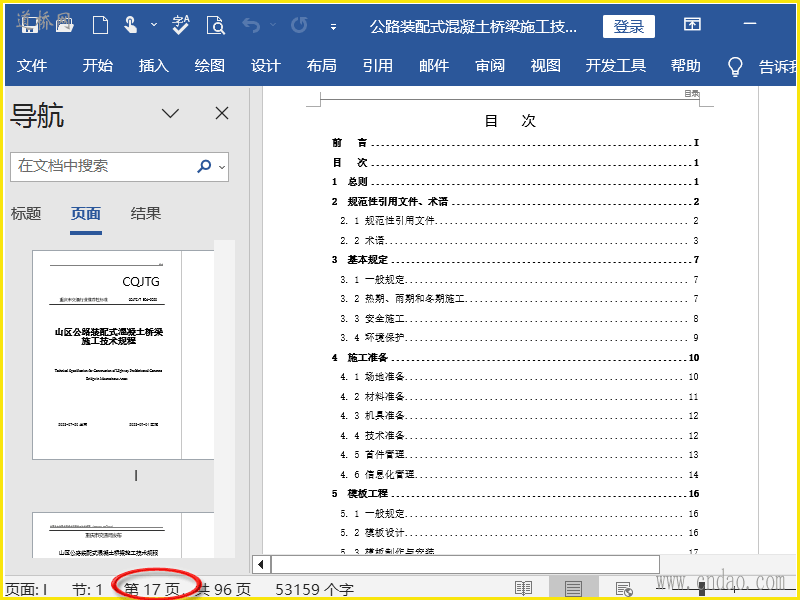
Task: Go to 2.2 术语 in the contents
Action: click(519, 240)
